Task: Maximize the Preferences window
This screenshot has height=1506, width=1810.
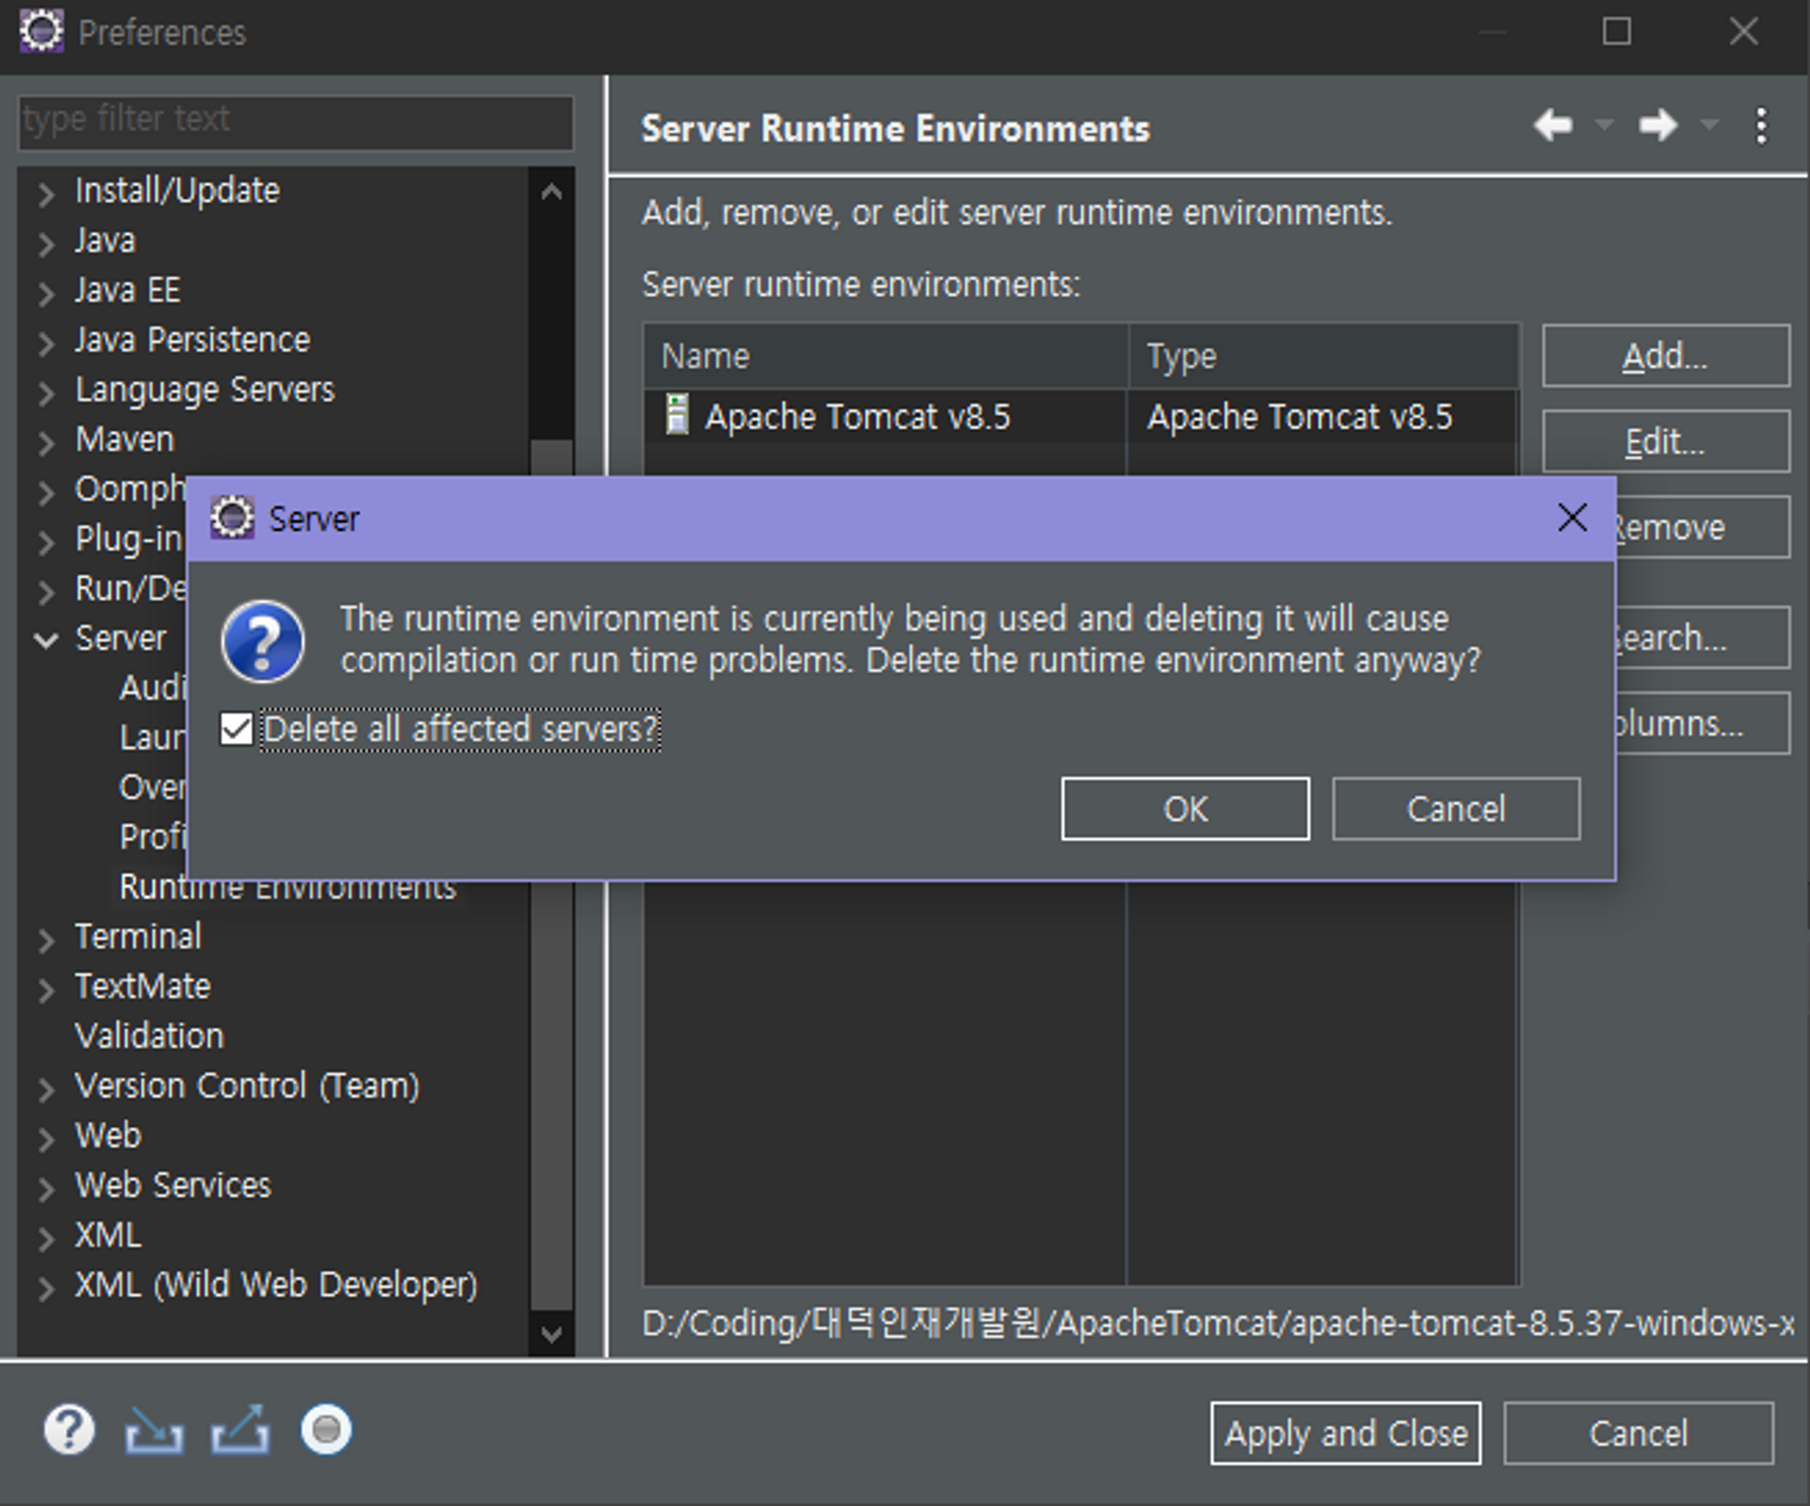Action: pyautogui.click(x=1617, y=32)
